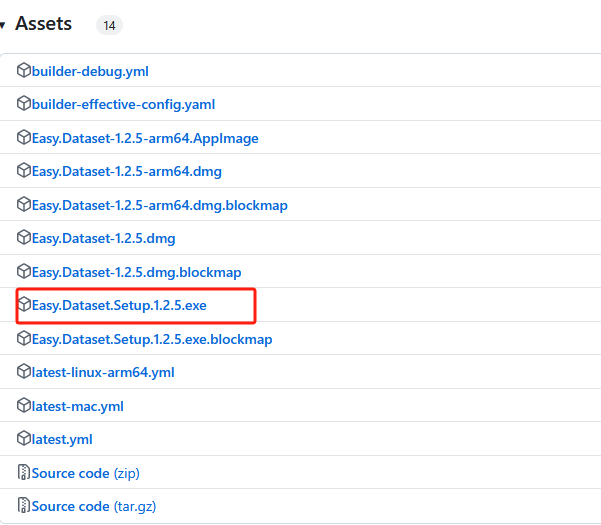Download Source code (zip)
Screen dimensions: 601x525
85,473
